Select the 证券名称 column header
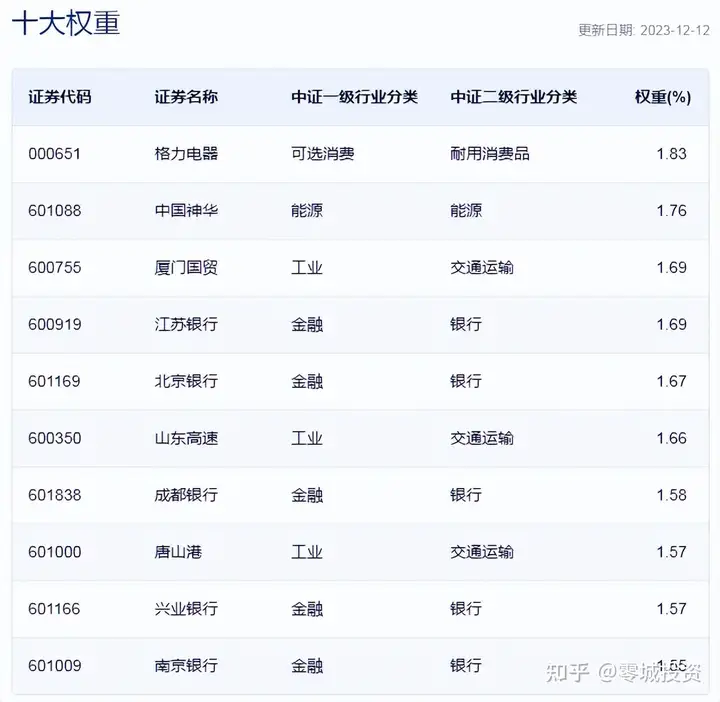This screenshot has height=702, width=720. tap(186, 97)
